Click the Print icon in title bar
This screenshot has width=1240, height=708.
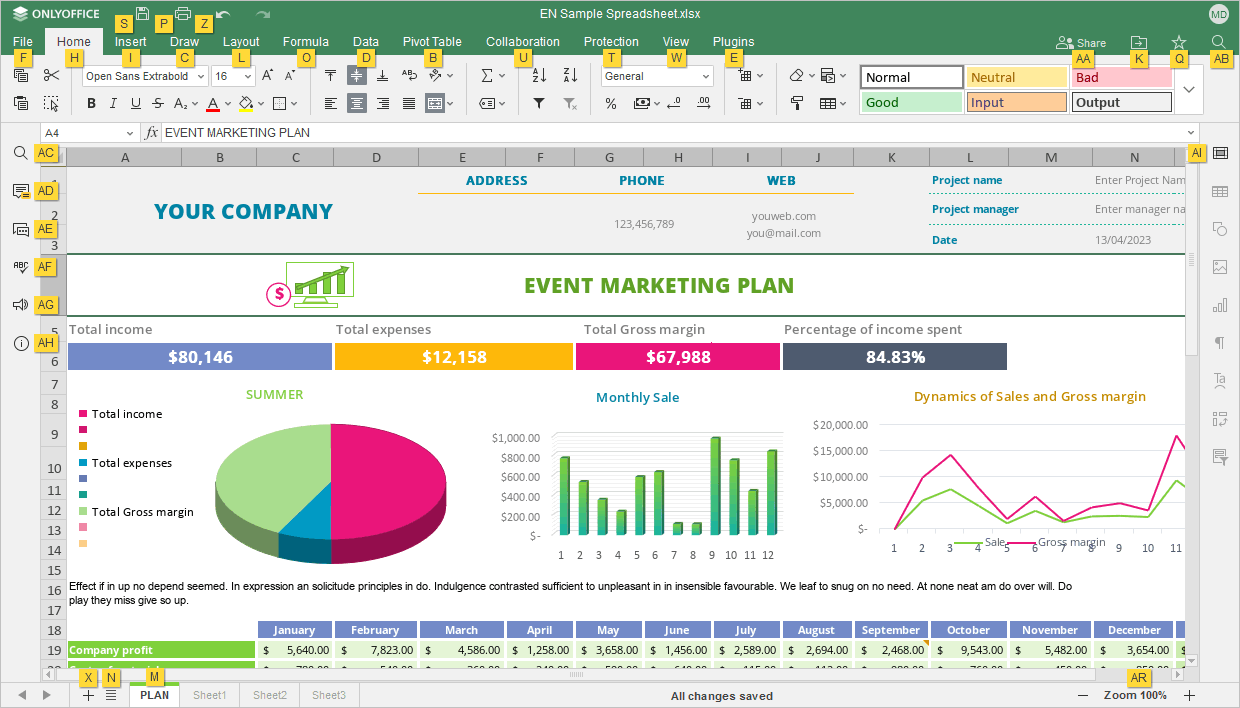(x=183, y=14)
